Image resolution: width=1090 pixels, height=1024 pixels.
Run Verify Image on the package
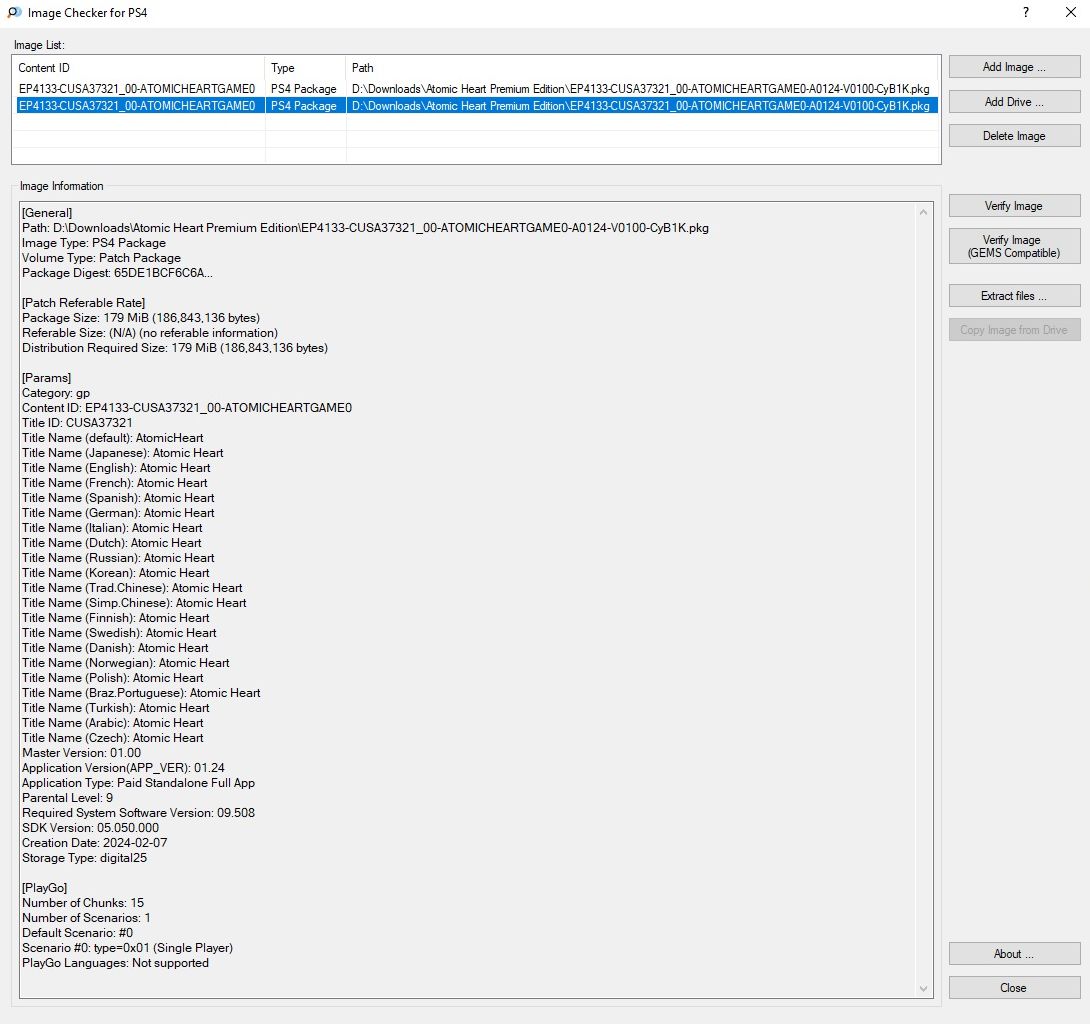click(1014, 206)
